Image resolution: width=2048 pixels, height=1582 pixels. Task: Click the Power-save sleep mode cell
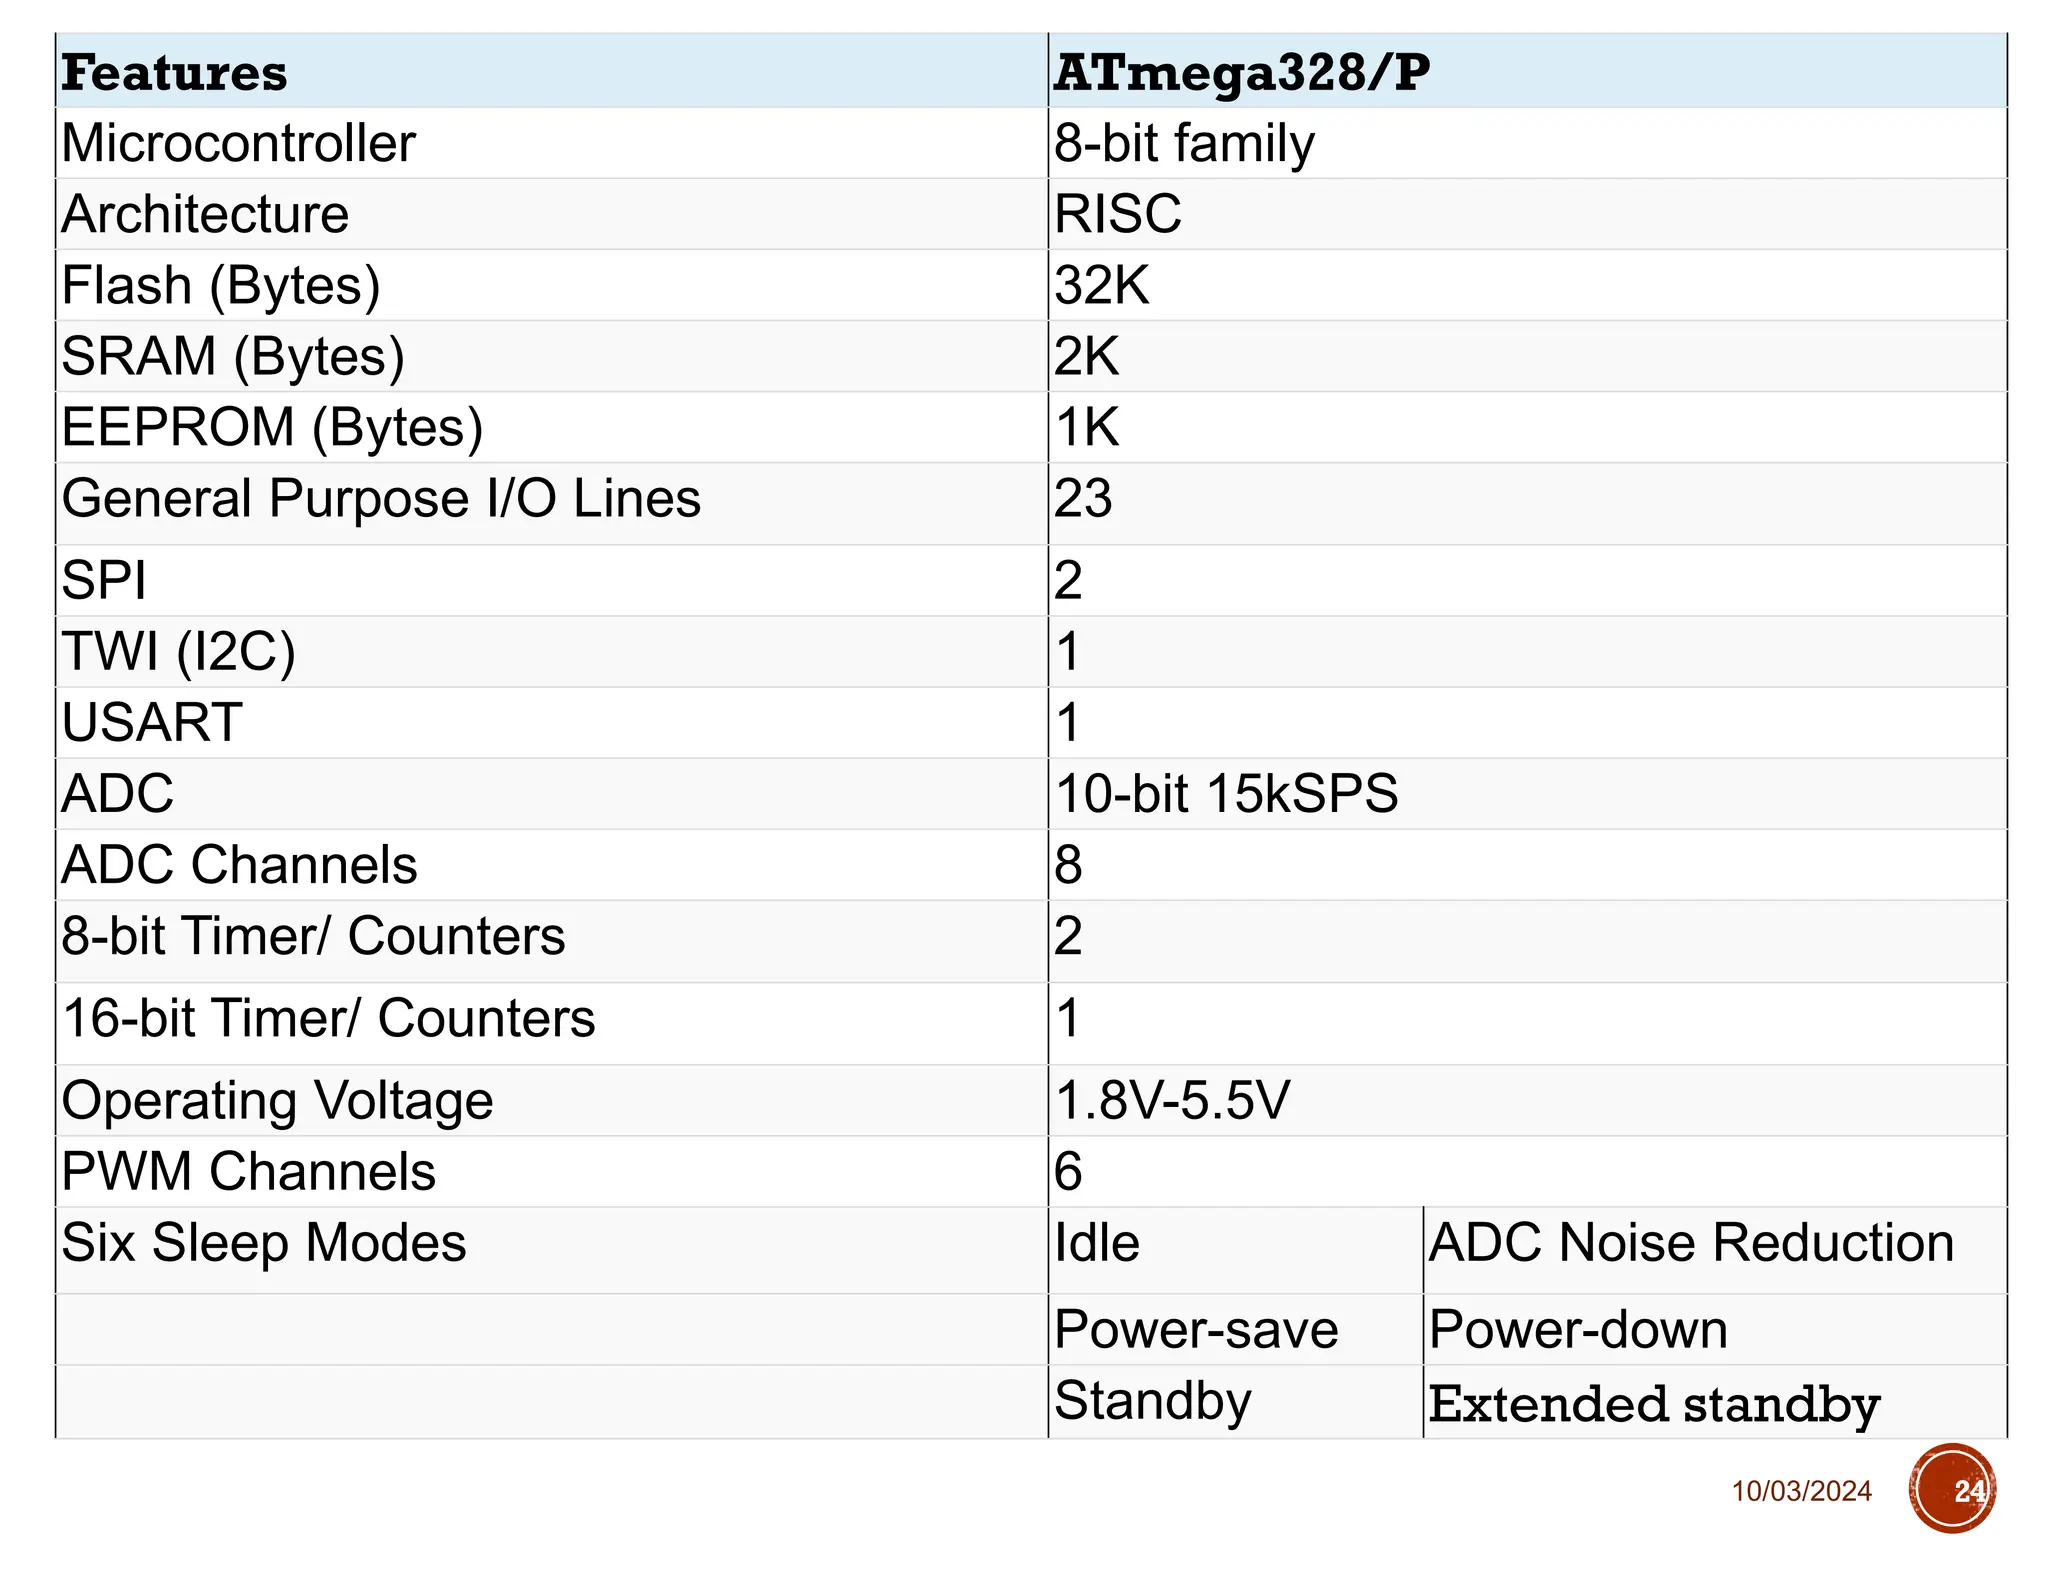click(x=1196, y=1330)
